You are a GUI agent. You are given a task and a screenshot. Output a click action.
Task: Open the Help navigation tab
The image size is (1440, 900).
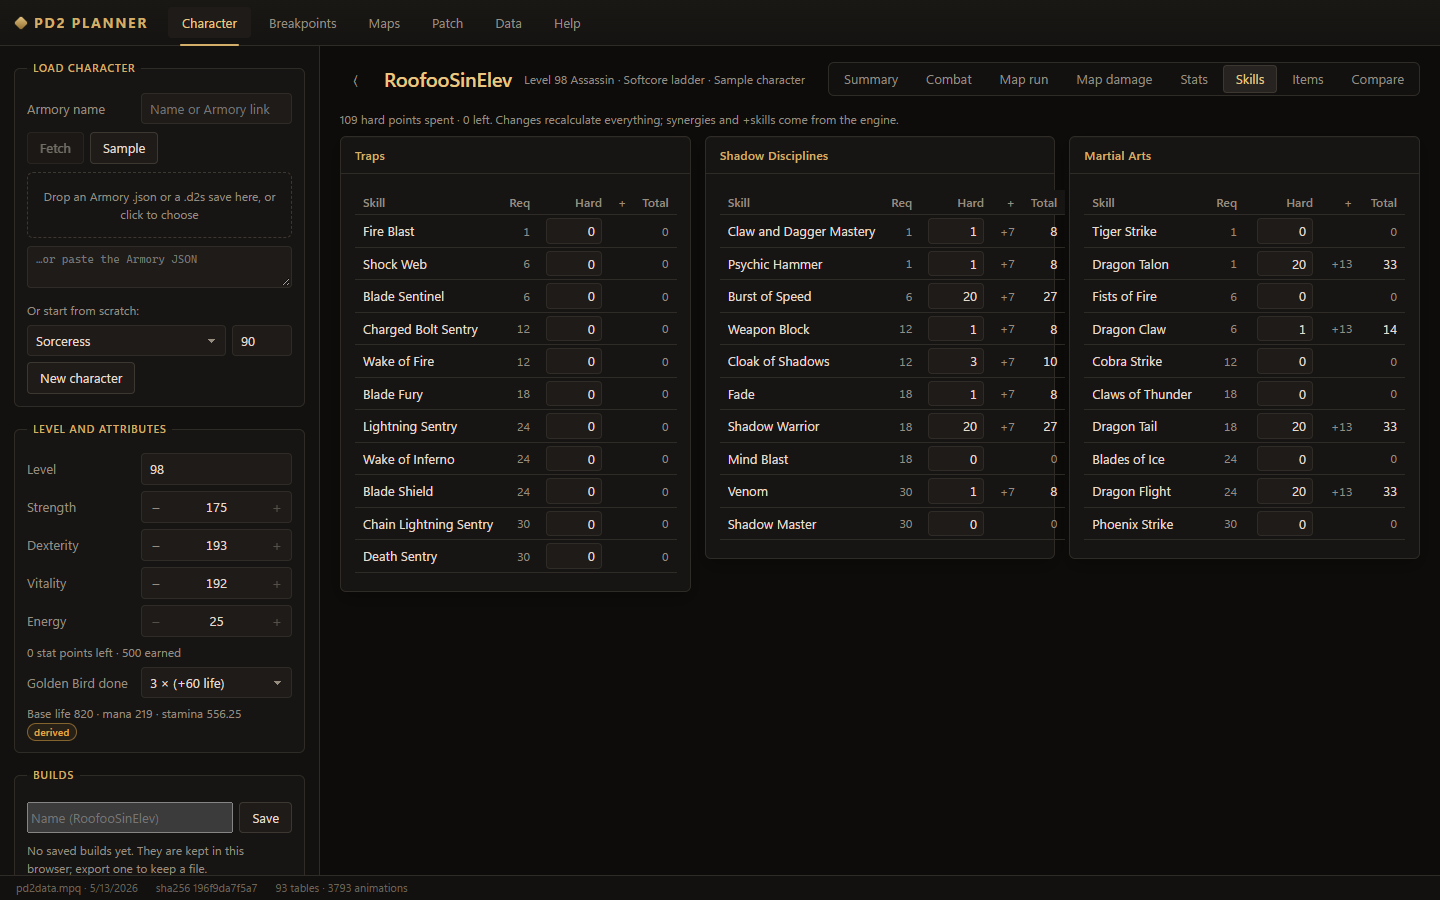tap(567, 23)
